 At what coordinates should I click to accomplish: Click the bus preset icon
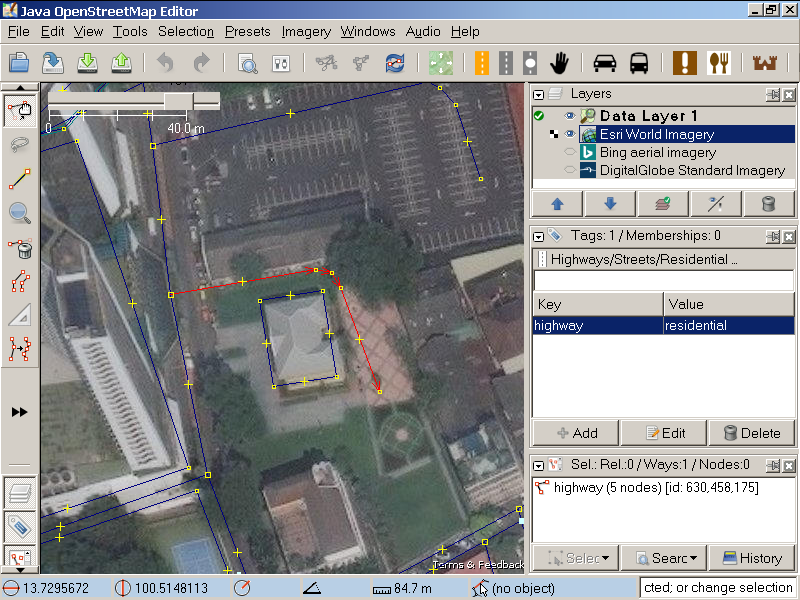click(639, 63)
